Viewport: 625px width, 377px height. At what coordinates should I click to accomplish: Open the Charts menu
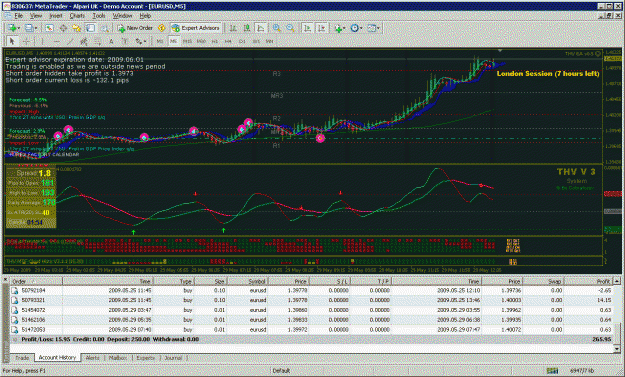(x=77, y=16)
